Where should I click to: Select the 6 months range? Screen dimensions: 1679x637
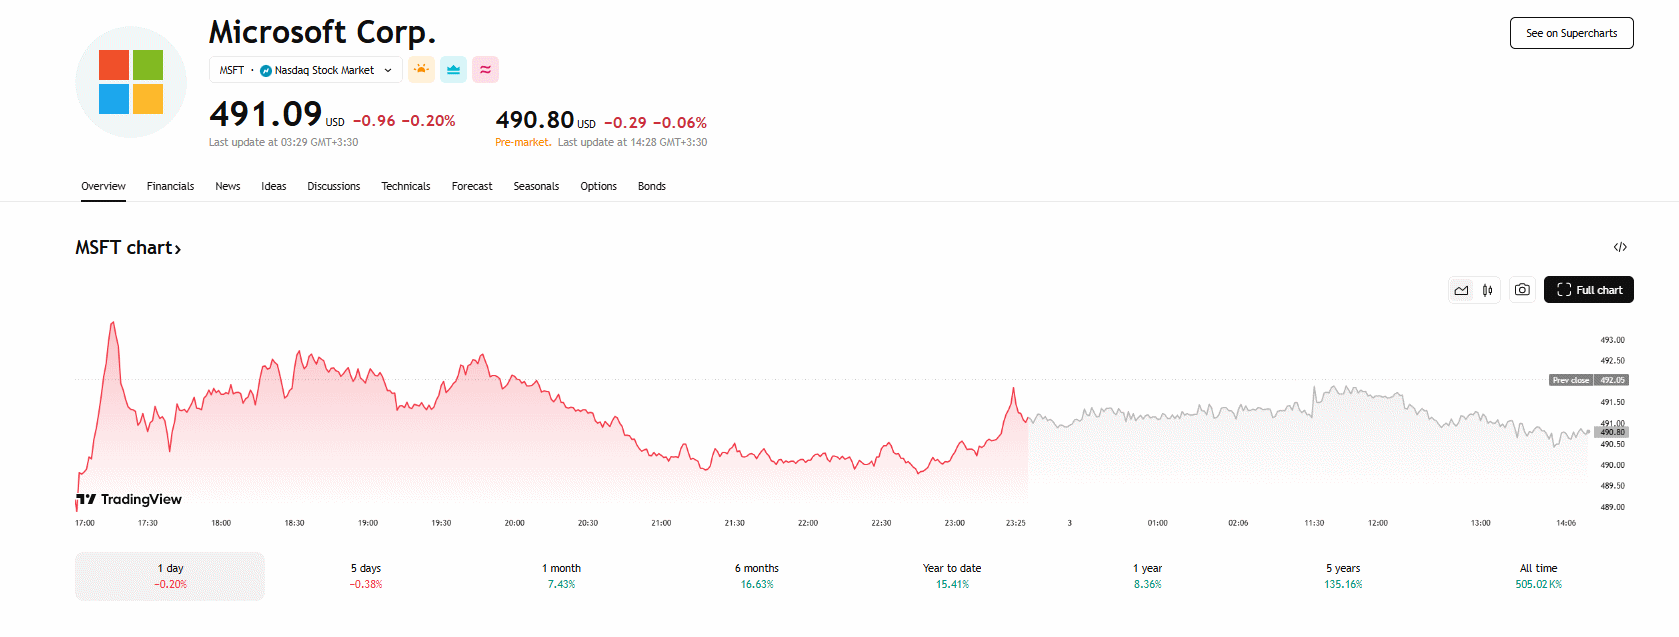[x=757, y=576]
